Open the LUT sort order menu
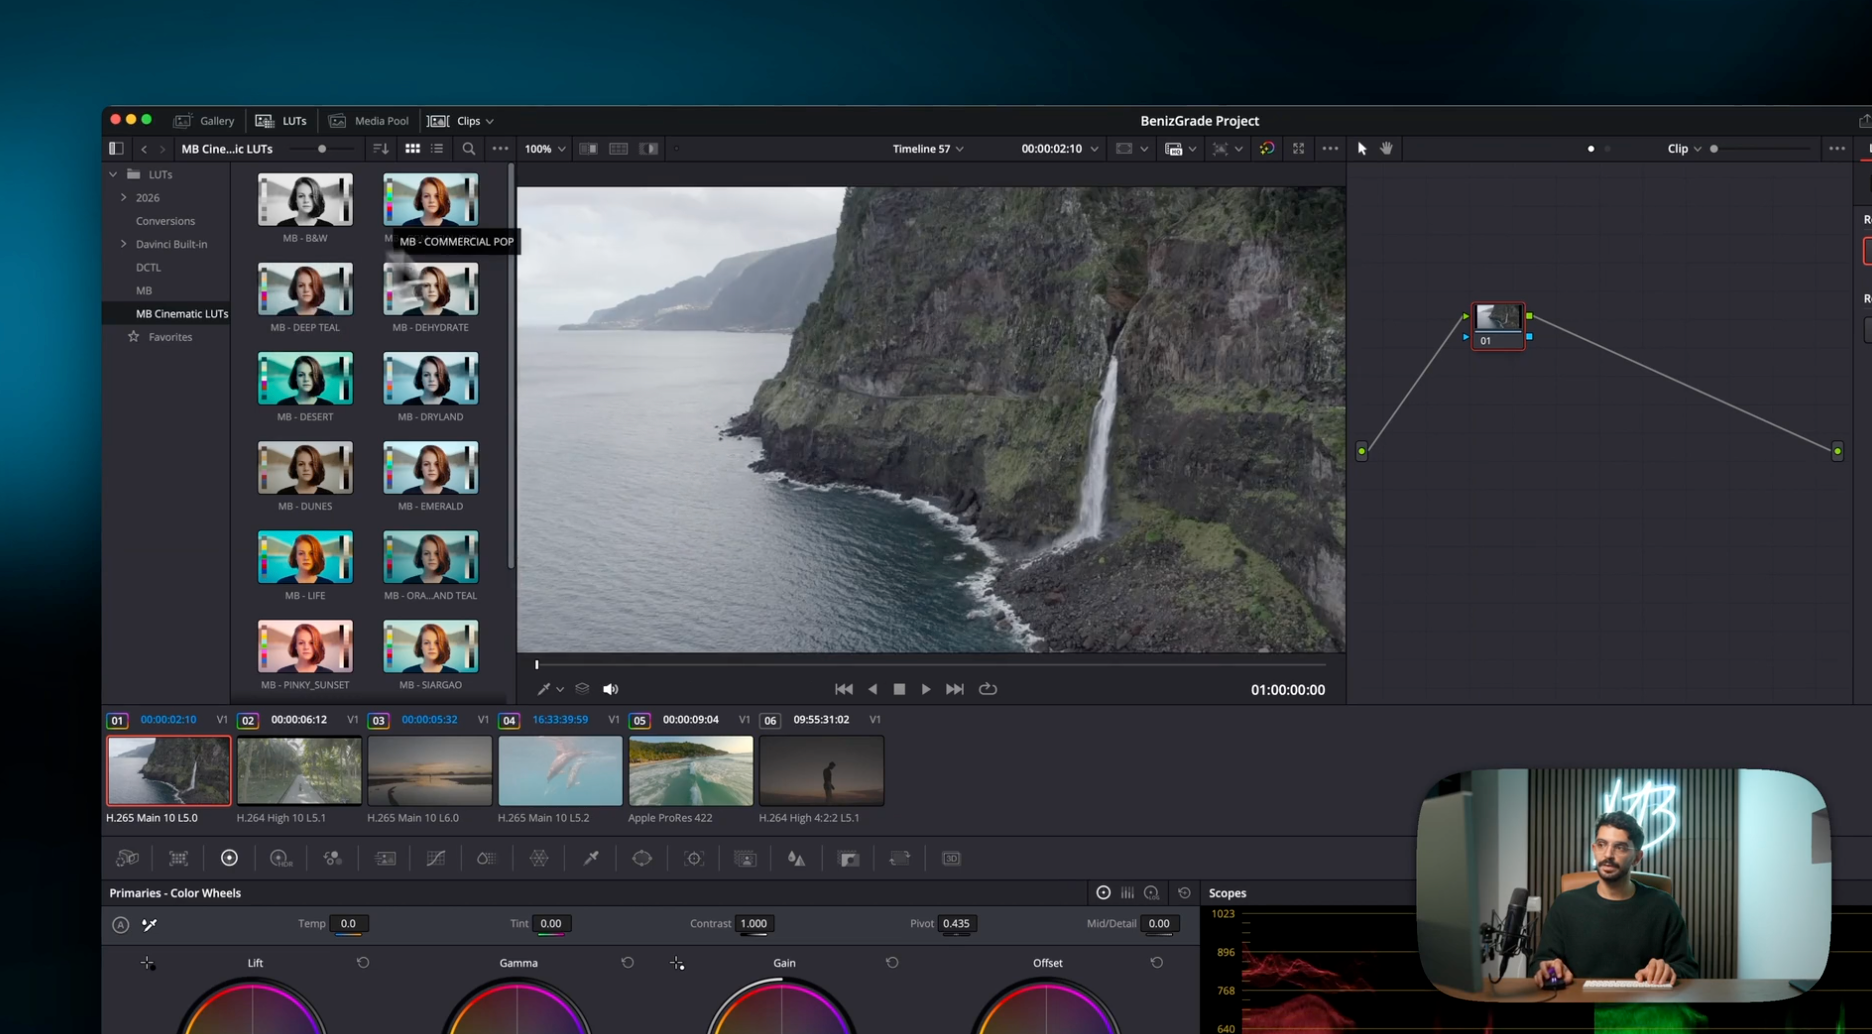The width and height of the screenshot is (1872, 1034). click(380, 149)
